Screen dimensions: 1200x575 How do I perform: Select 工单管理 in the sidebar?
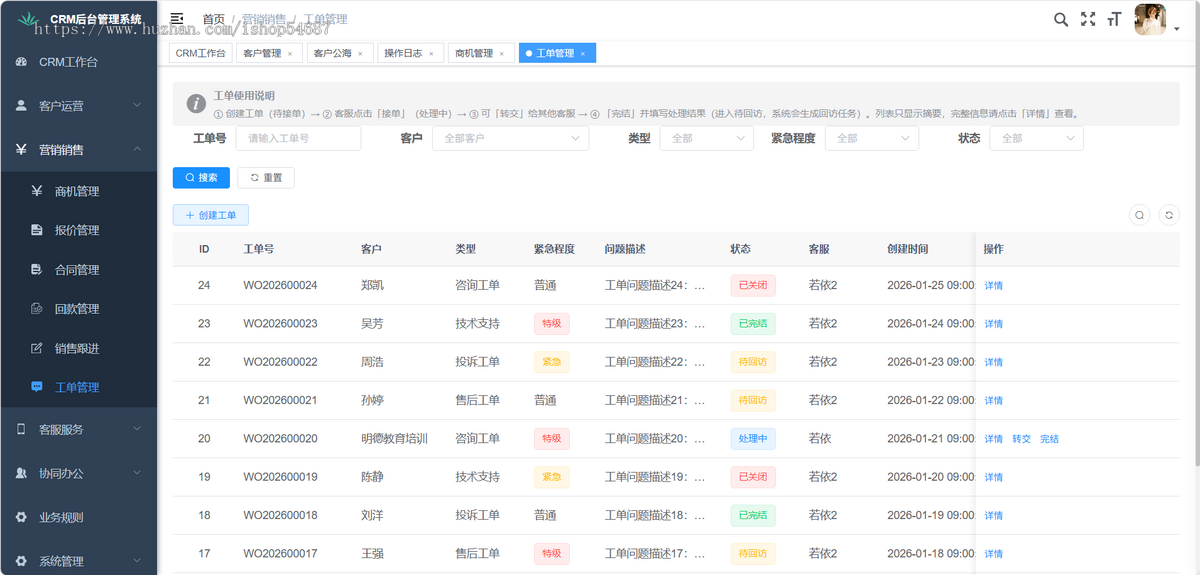[x=78, y=387]
